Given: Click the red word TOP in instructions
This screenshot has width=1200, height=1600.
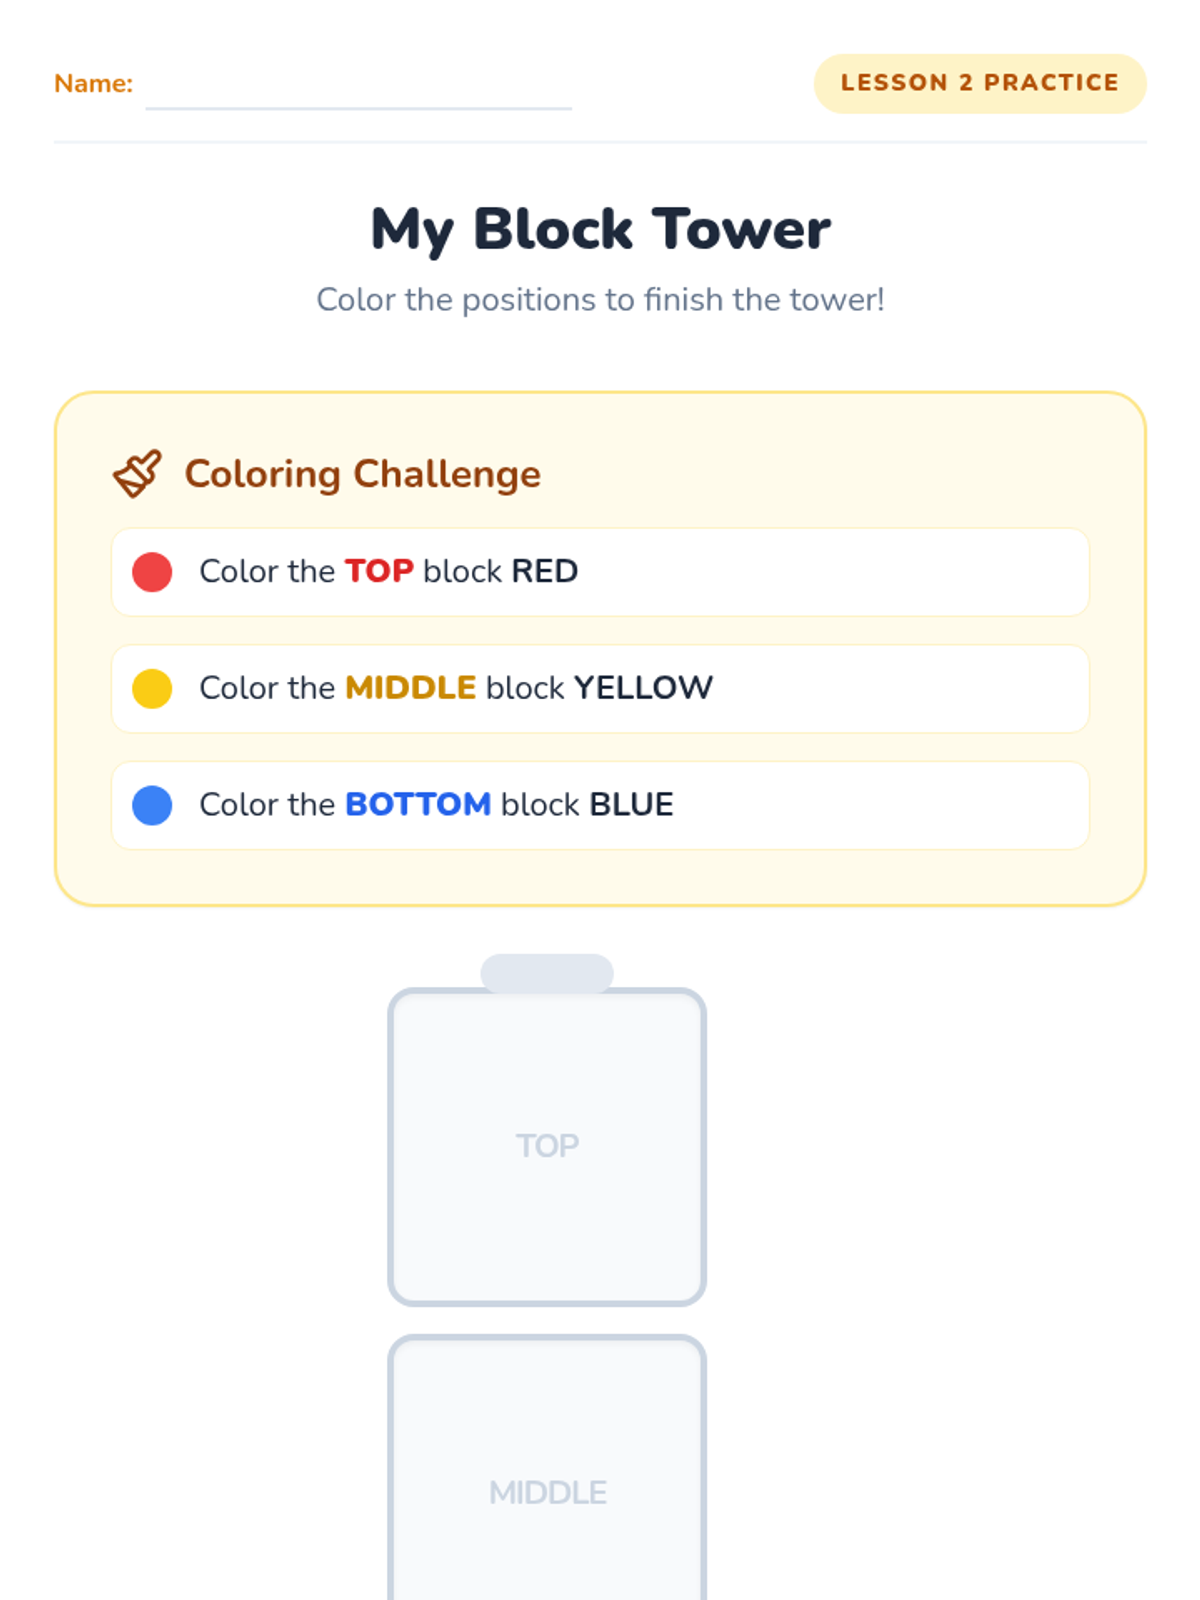Looking at the screenshot, I should [379, 571].
